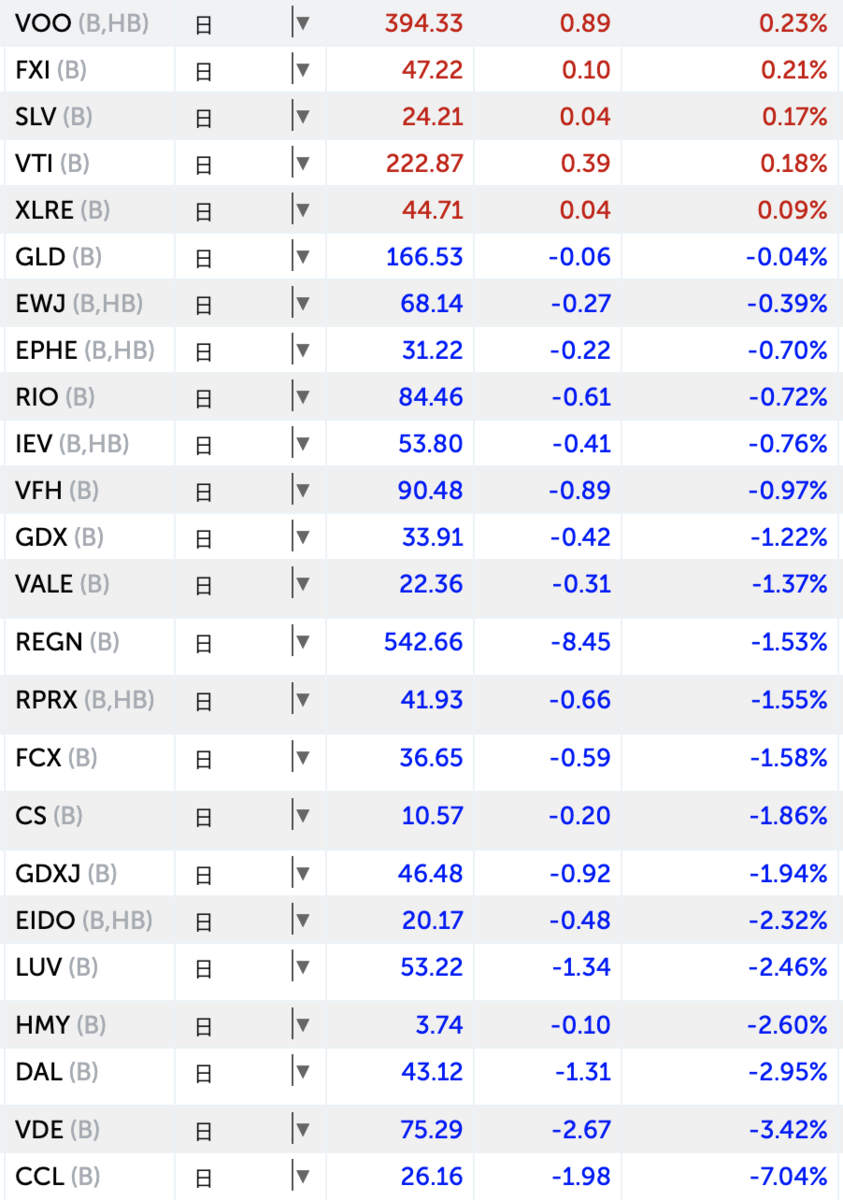Screen dimensions: 843x1200
Task: Click the daily chart icon on the GLD row
Action: click(x=203, y=257)
